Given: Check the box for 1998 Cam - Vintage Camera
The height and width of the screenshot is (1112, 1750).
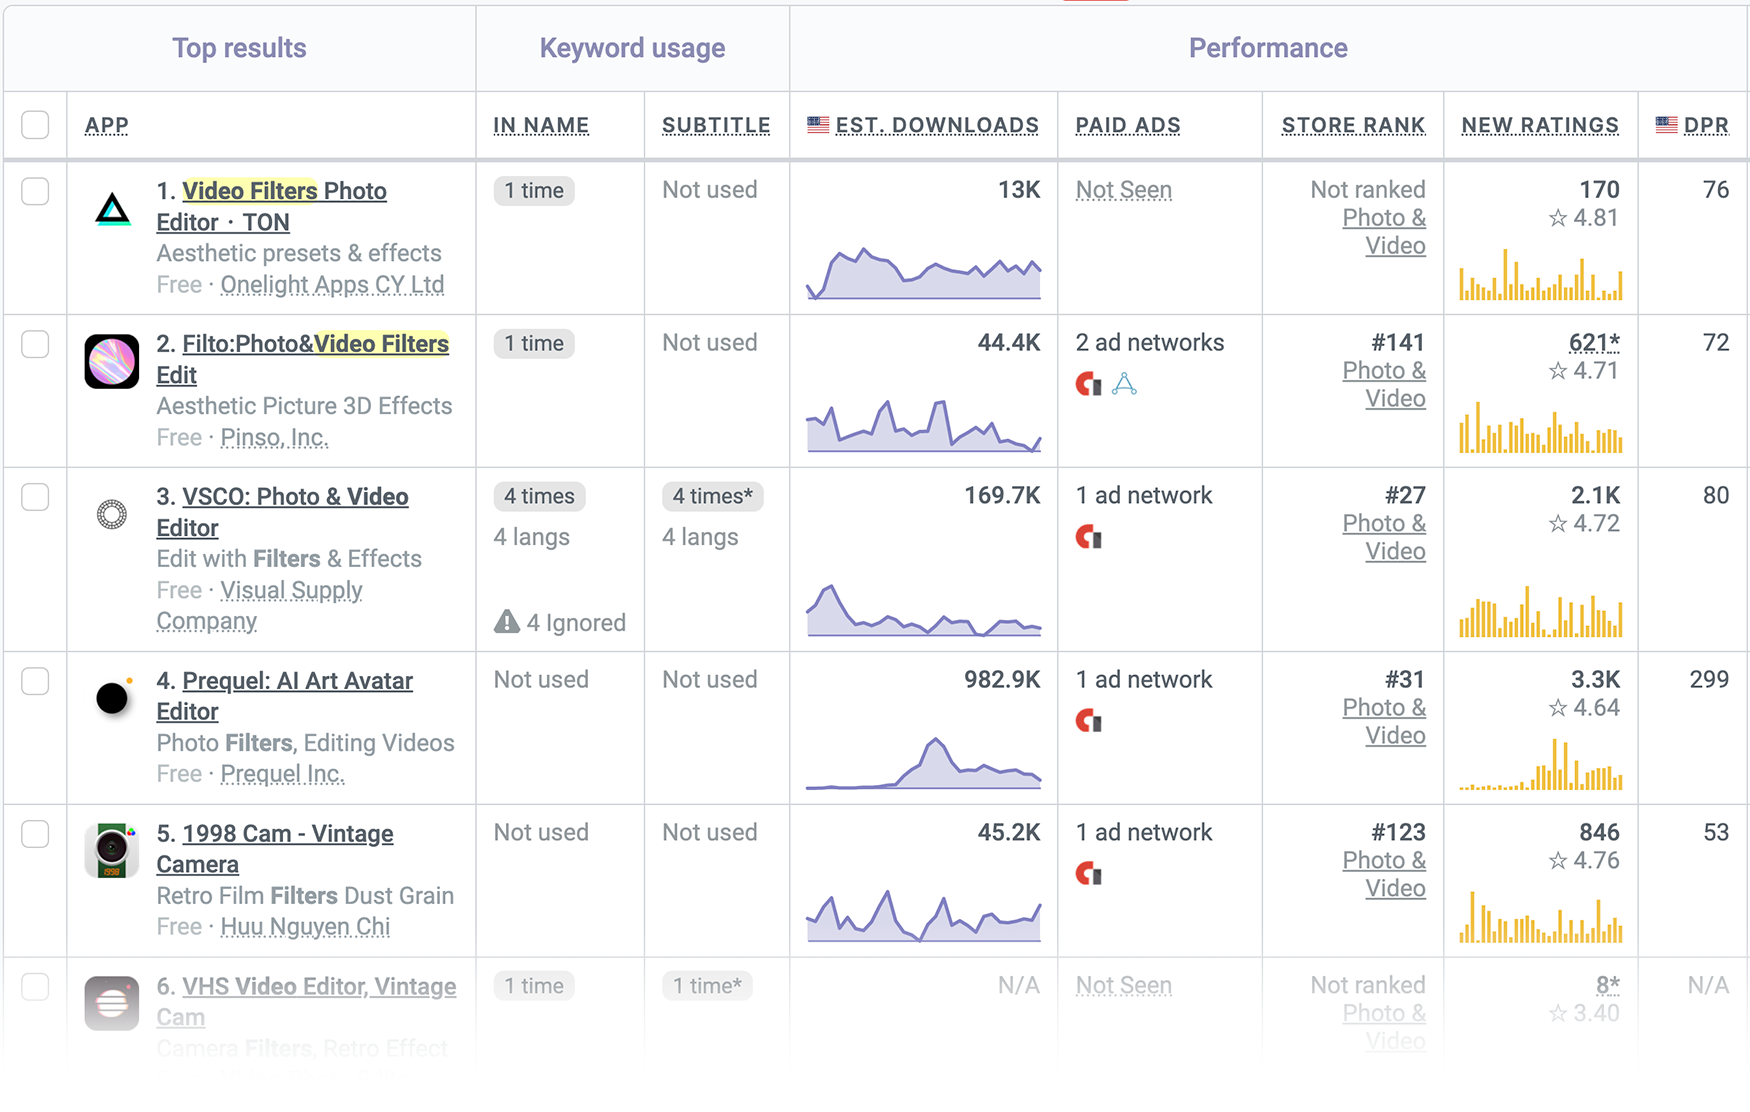Looking at the screenshot, I should (x=35, y=834).
